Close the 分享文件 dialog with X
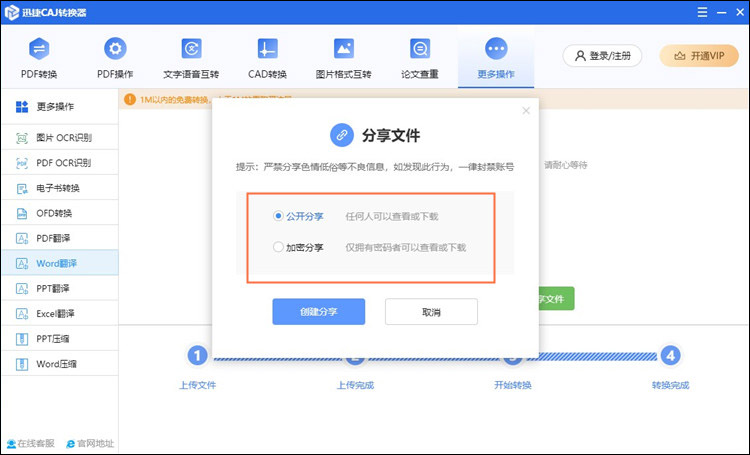The width and height of the screenshot is (750, 455). point(526,111)
